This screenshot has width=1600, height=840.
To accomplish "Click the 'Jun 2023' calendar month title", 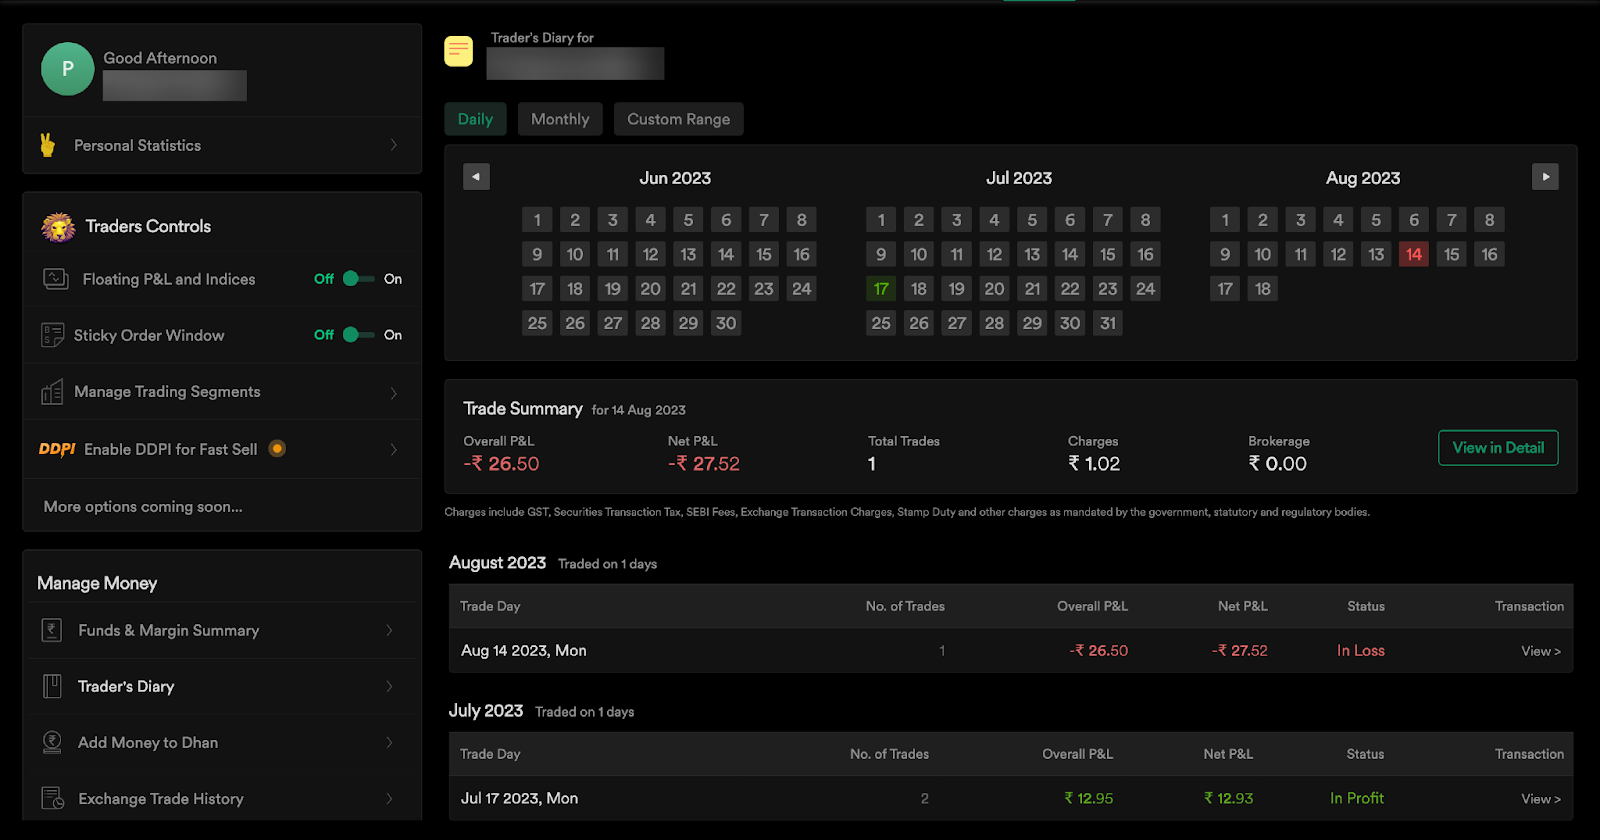I will (x=675, y=178).
